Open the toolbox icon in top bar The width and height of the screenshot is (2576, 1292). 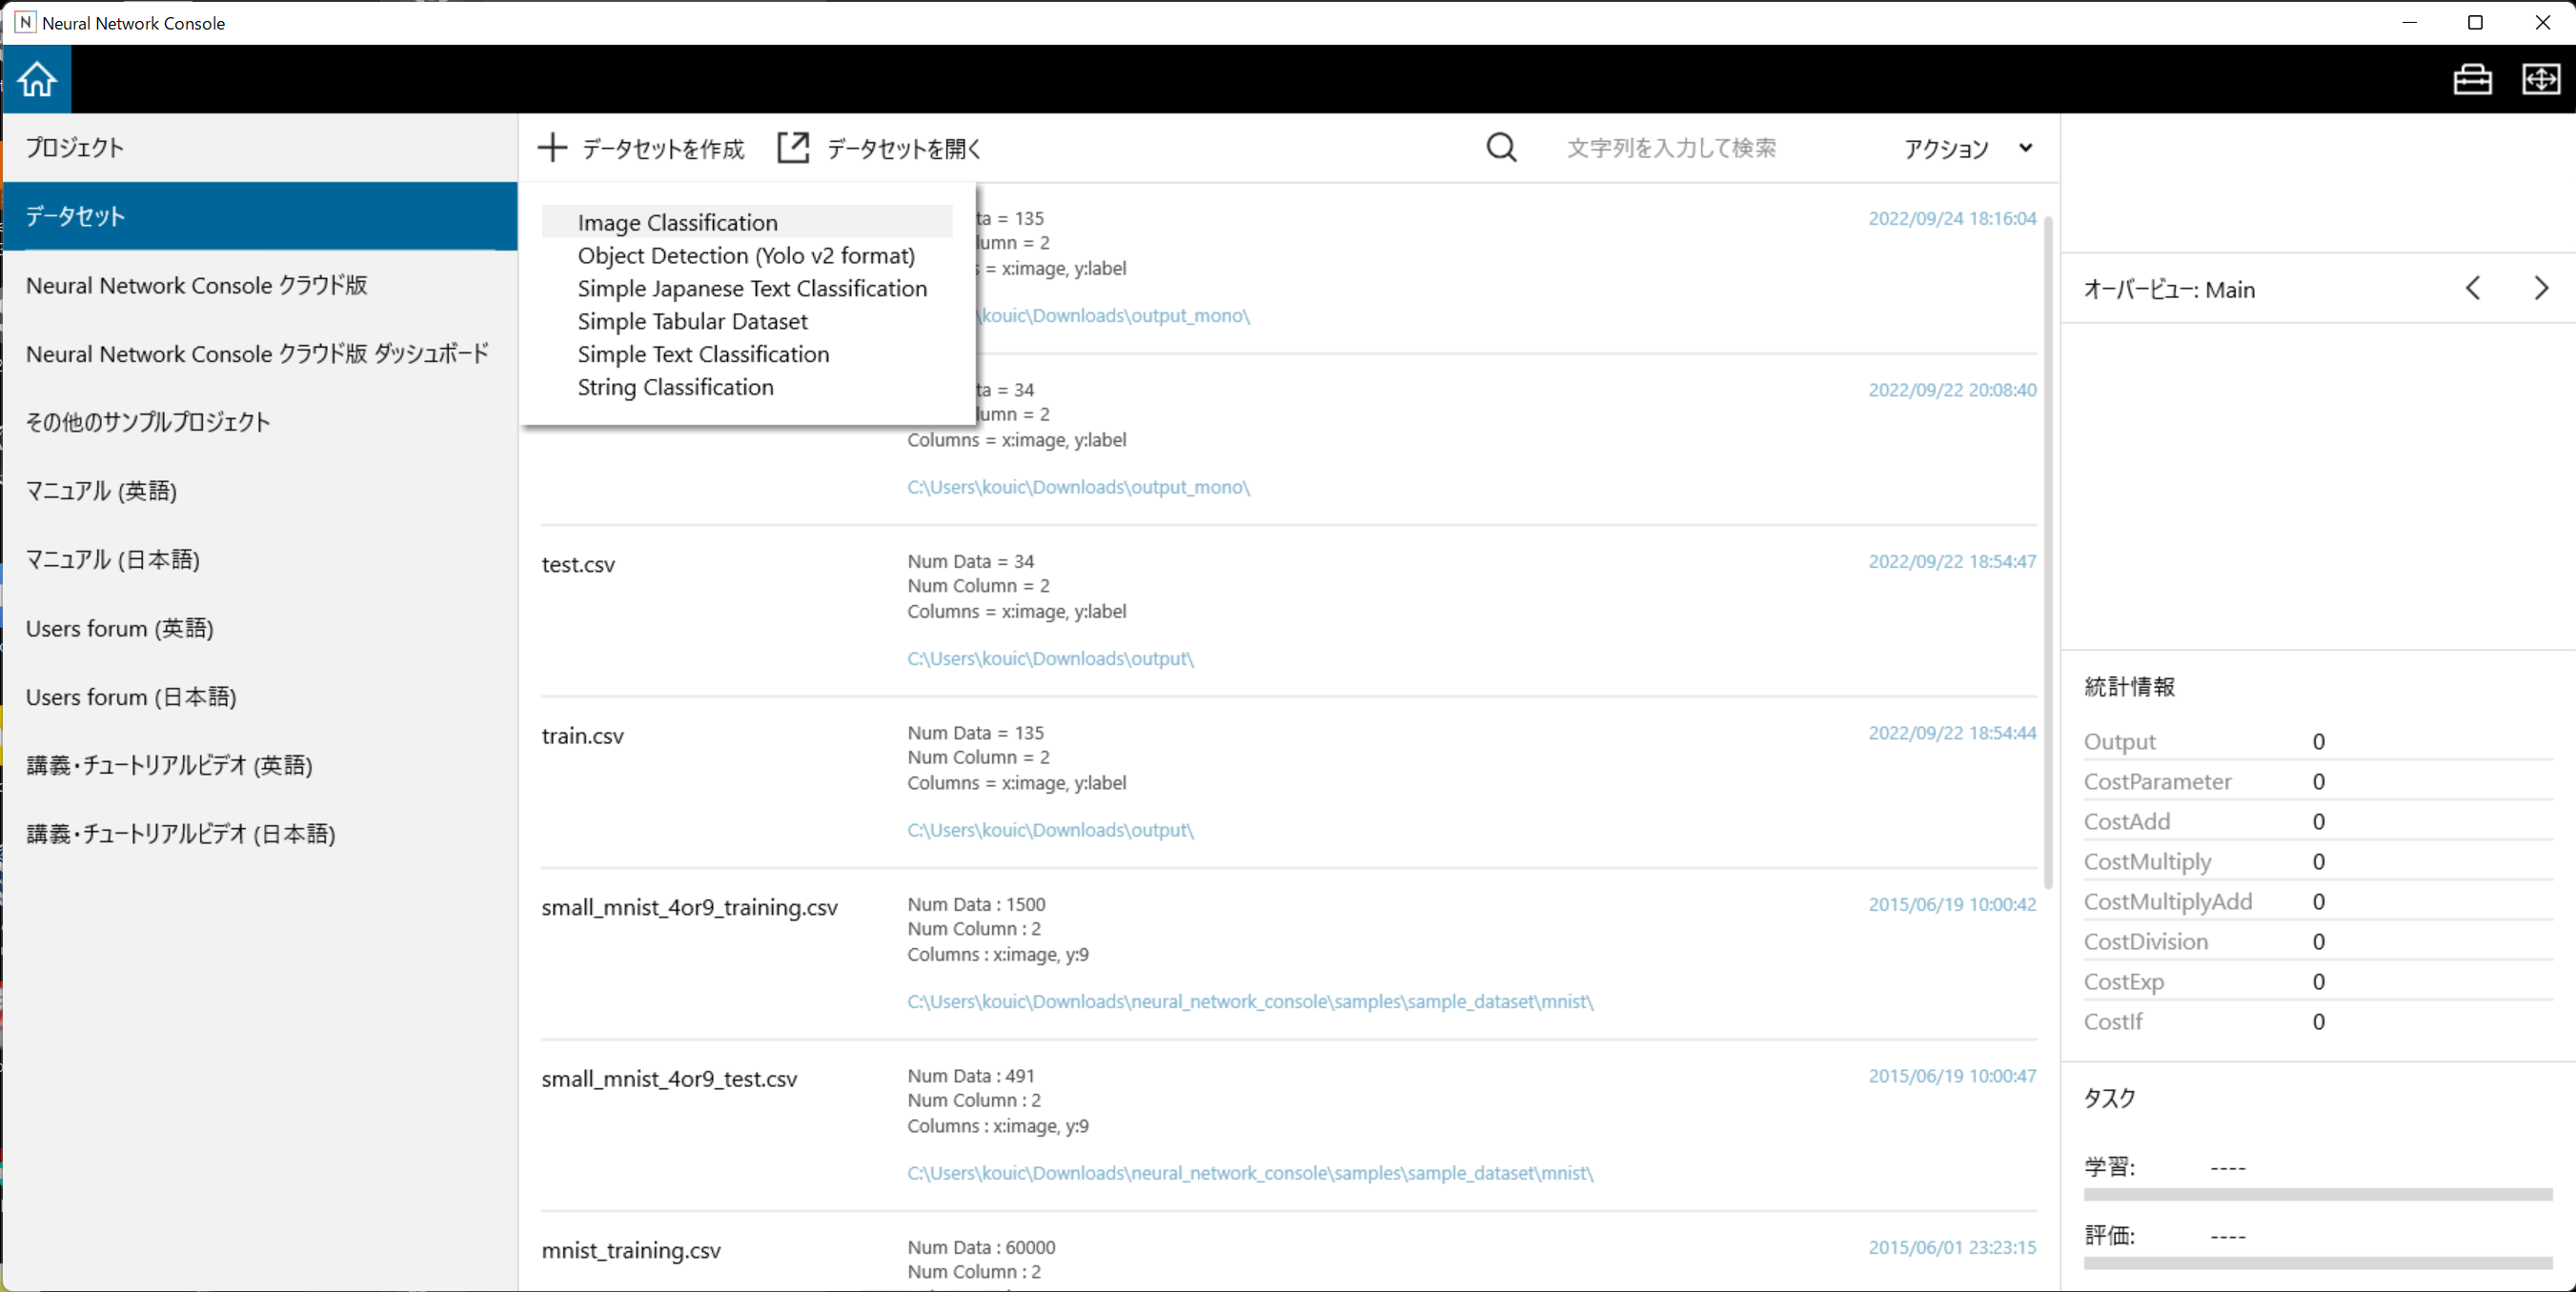coord(2471,79)
